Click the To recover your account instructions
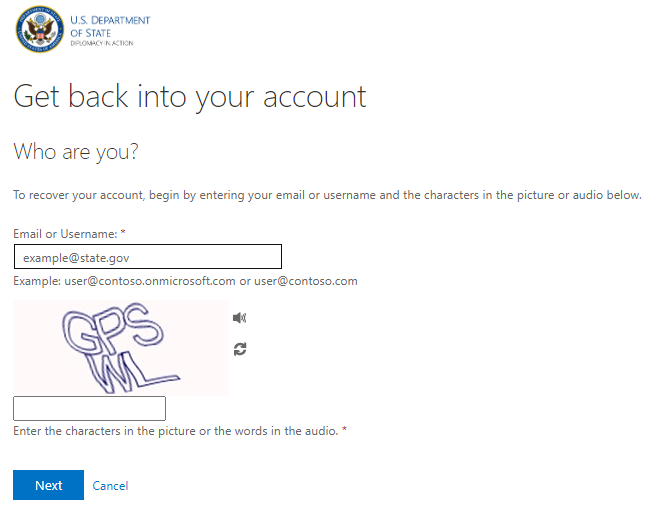This screenshot has width=659, height=519. pyautogui.click(x=327, y=195)
